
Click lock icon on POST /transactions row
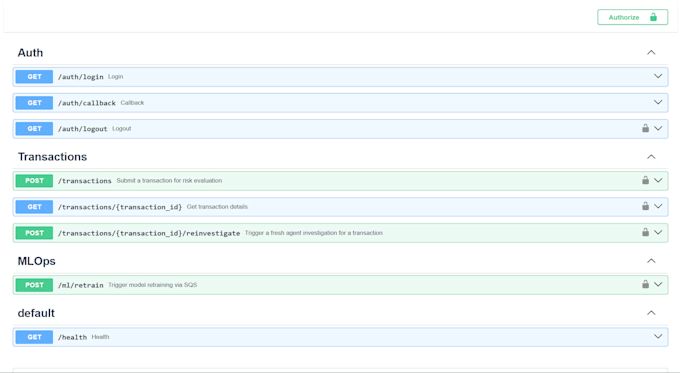[645, 180]
